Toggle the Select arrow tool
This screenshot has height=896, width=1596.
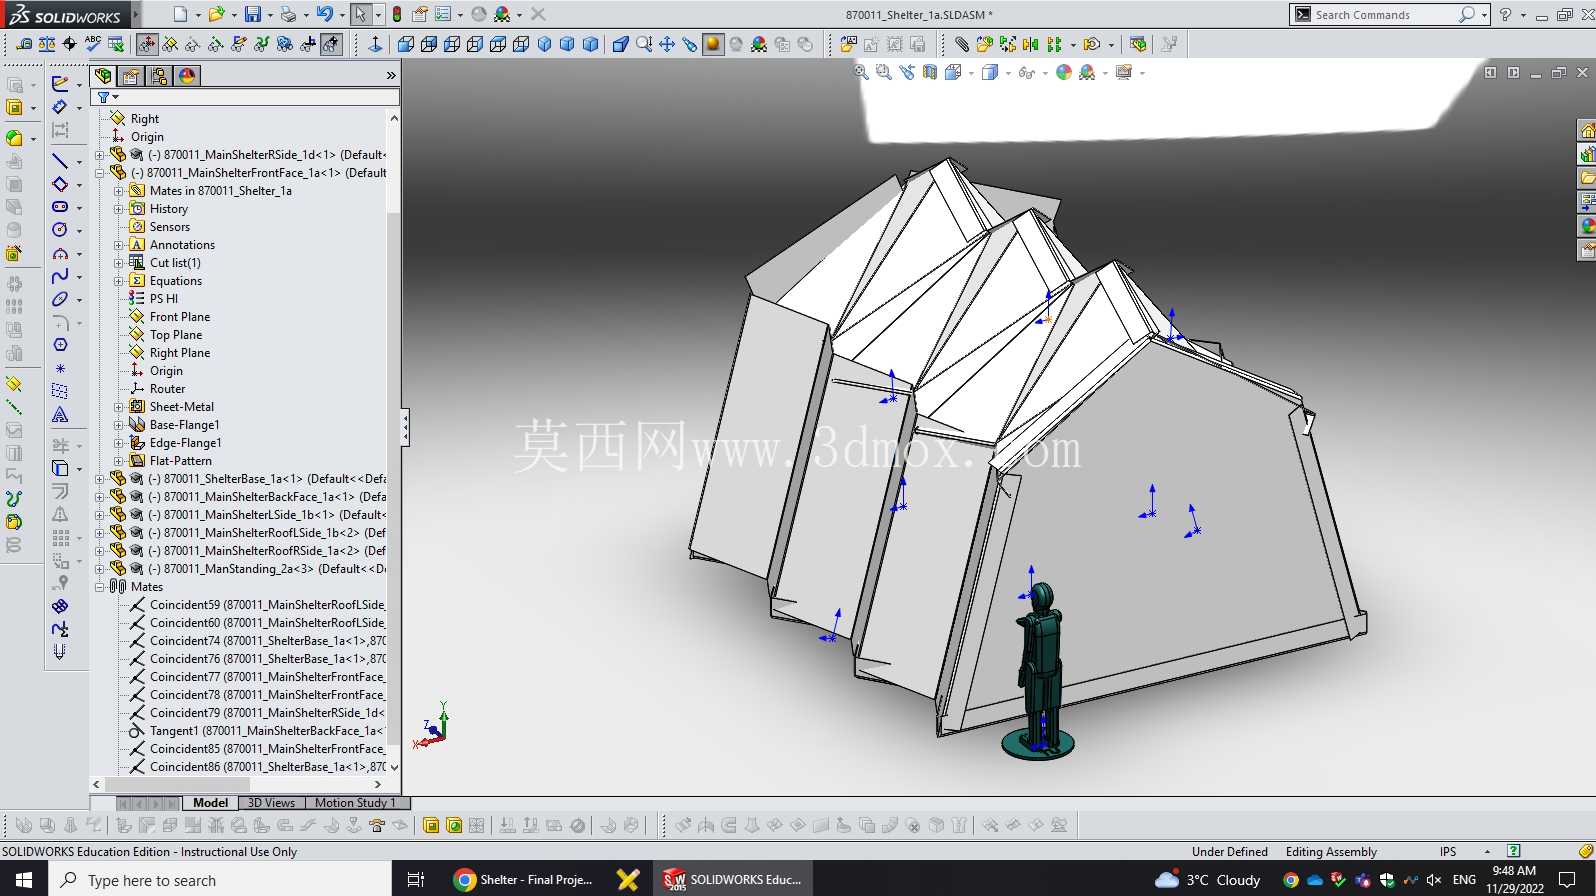click(360, 14)
